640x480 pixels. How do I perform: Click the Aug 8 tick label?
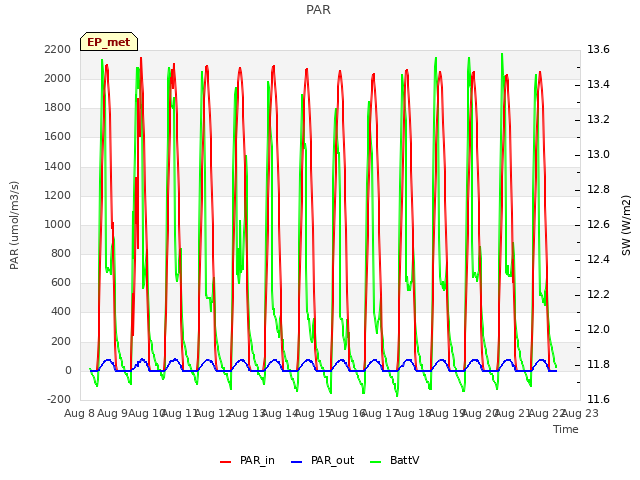[79, 413]
